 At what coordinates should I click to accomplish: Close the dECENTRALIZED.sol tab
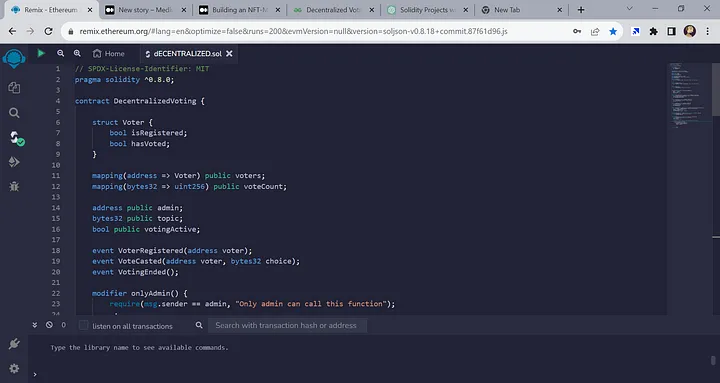pos(229,54)
